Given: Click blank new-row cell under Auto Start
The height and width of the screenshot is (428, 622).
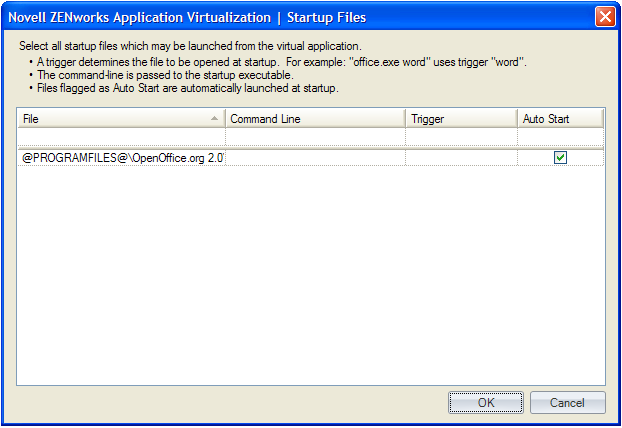Looking at the screenshot, I should tap(560, 137).
